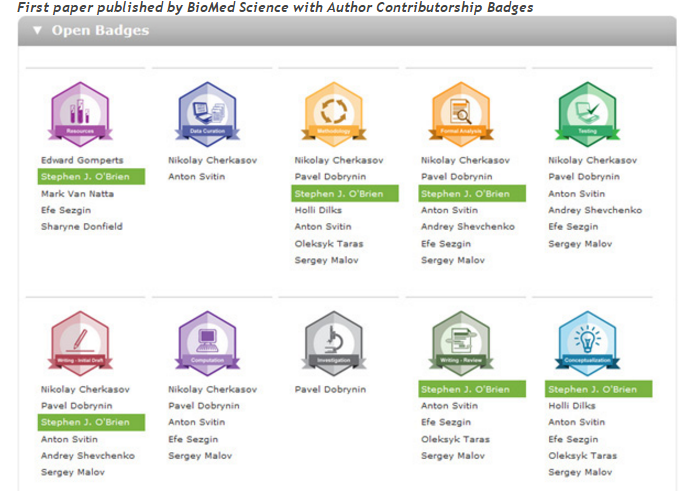
Task: Select highlighted Stephen J. O'Brien under Conceptualization
Action: [x=598, y=389]
